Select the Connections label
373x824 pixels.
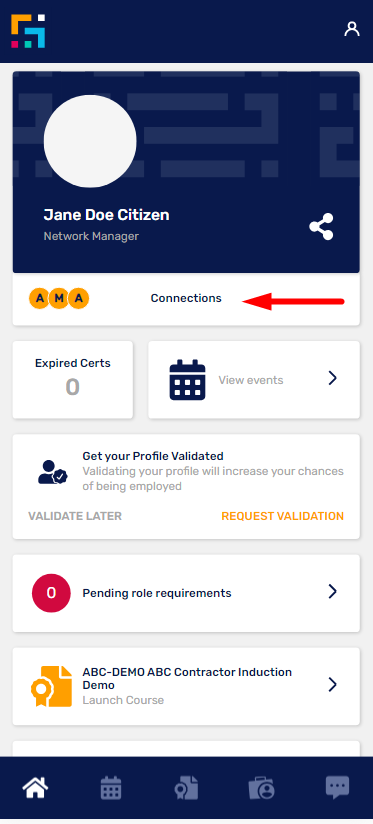pos(186,298)
